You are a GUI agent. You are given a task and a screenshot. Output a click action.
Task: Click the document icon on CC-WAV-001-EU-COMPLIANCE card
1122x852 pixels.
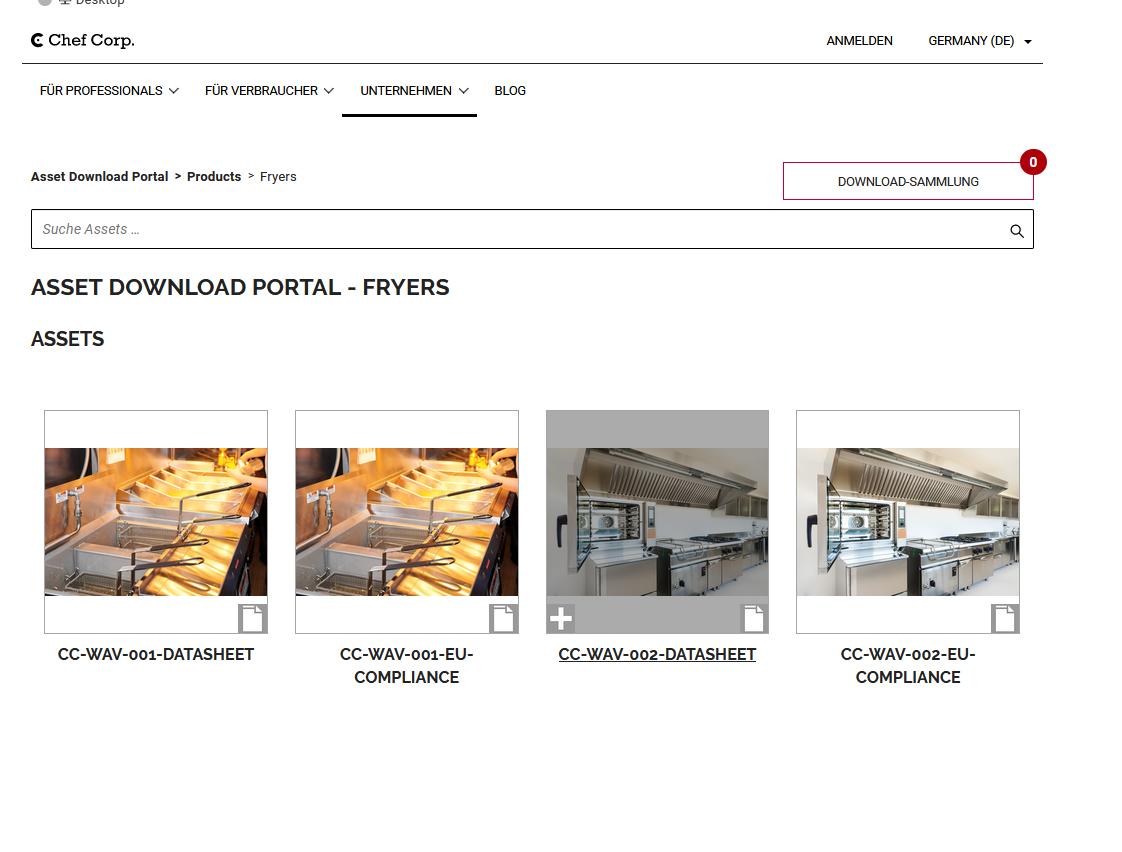[x=503, y=618]
